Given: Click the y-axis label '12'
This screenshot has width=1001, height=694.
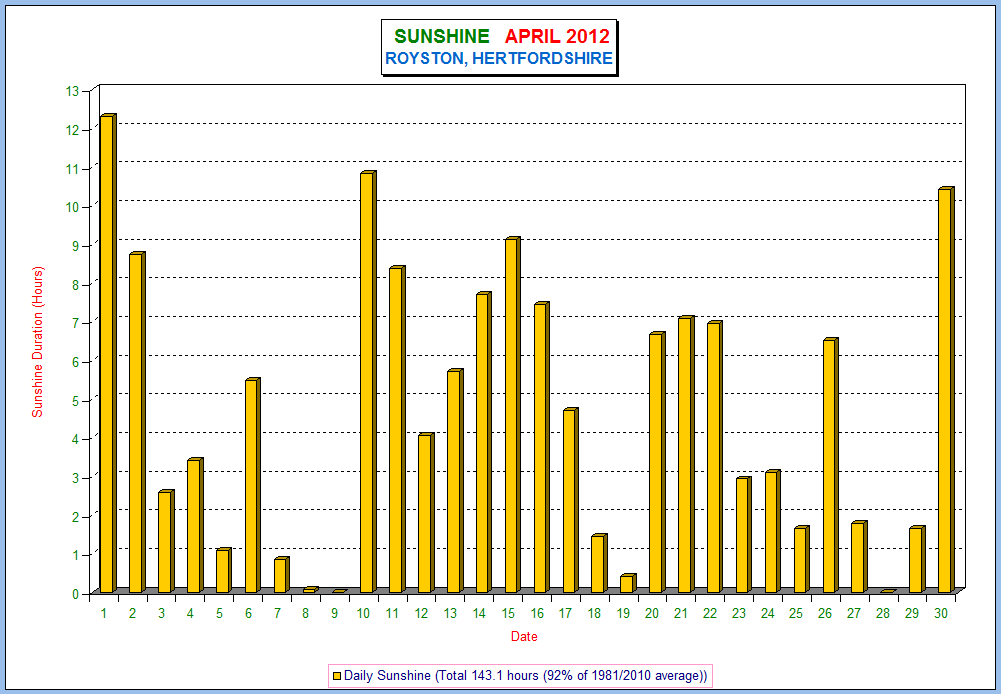Looking at the screenshot, I should (x=72, y=130).
